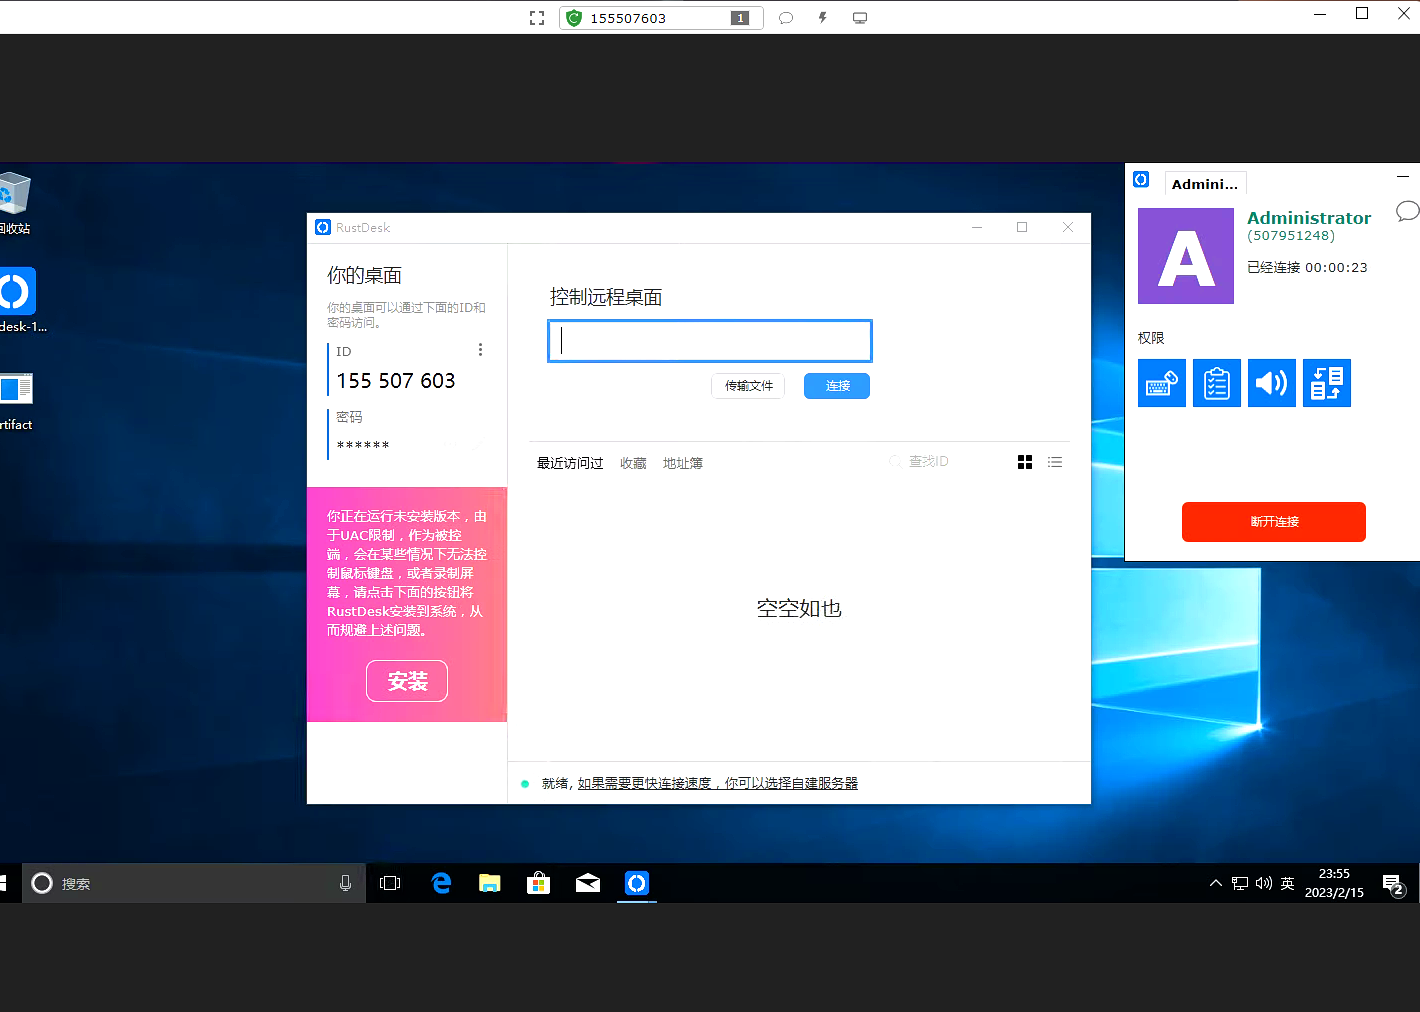Image resolution: width=1420 pixels, height=1012 pixels.
Task: Expand hidden system tray icons chevron
Action: click(1216, 883)
